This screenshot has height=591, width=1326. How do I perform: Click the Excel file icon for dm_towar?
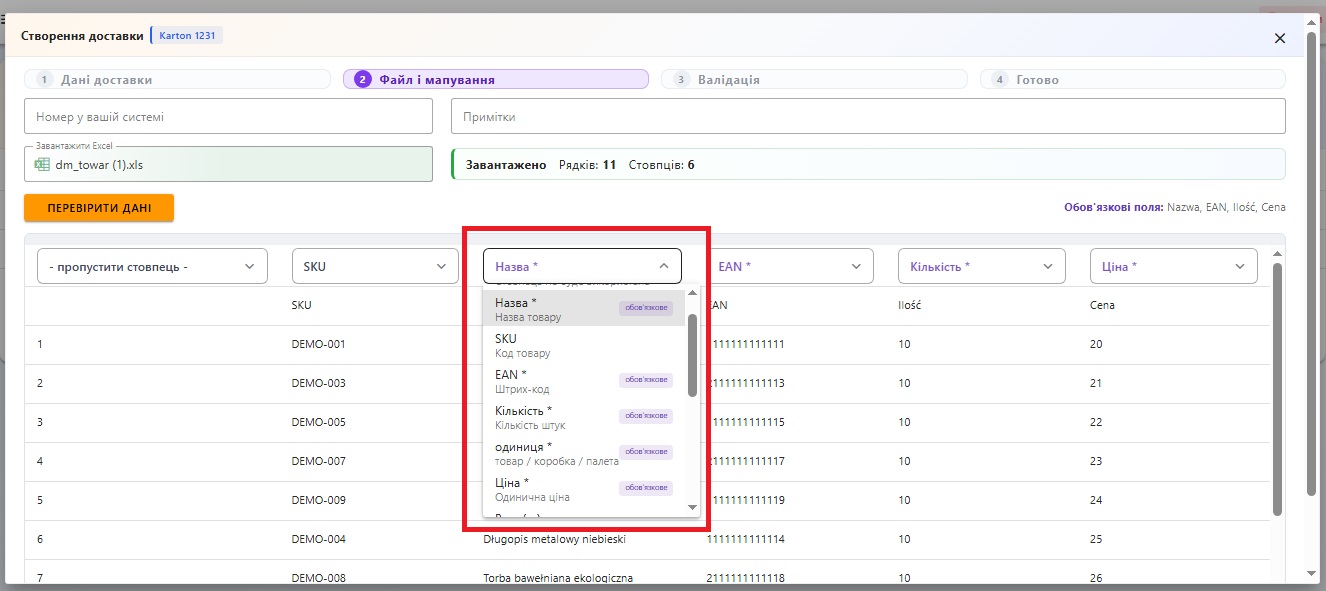coord(42,165)
